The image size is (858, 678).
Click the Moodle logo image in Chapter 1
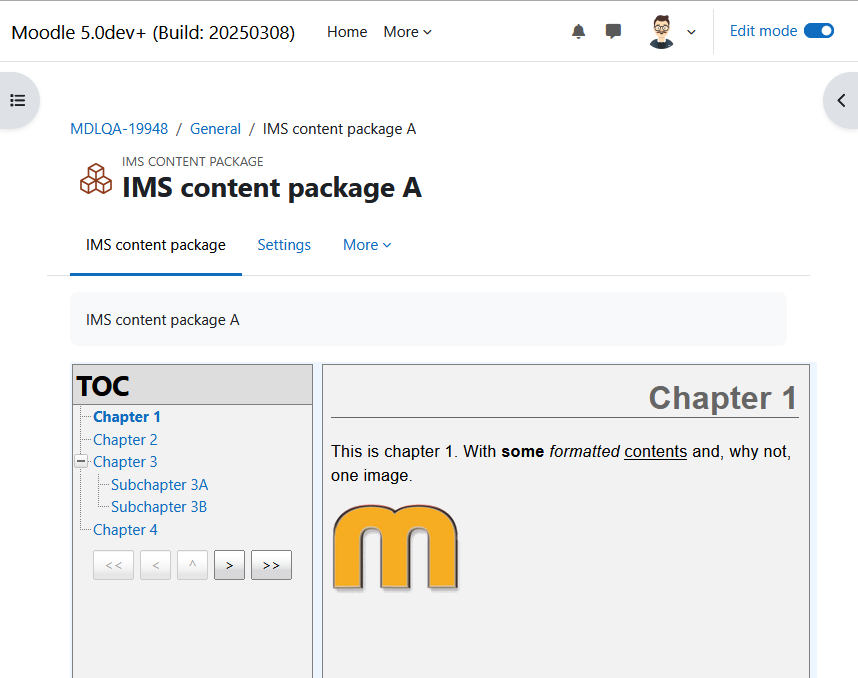[395, 548]
